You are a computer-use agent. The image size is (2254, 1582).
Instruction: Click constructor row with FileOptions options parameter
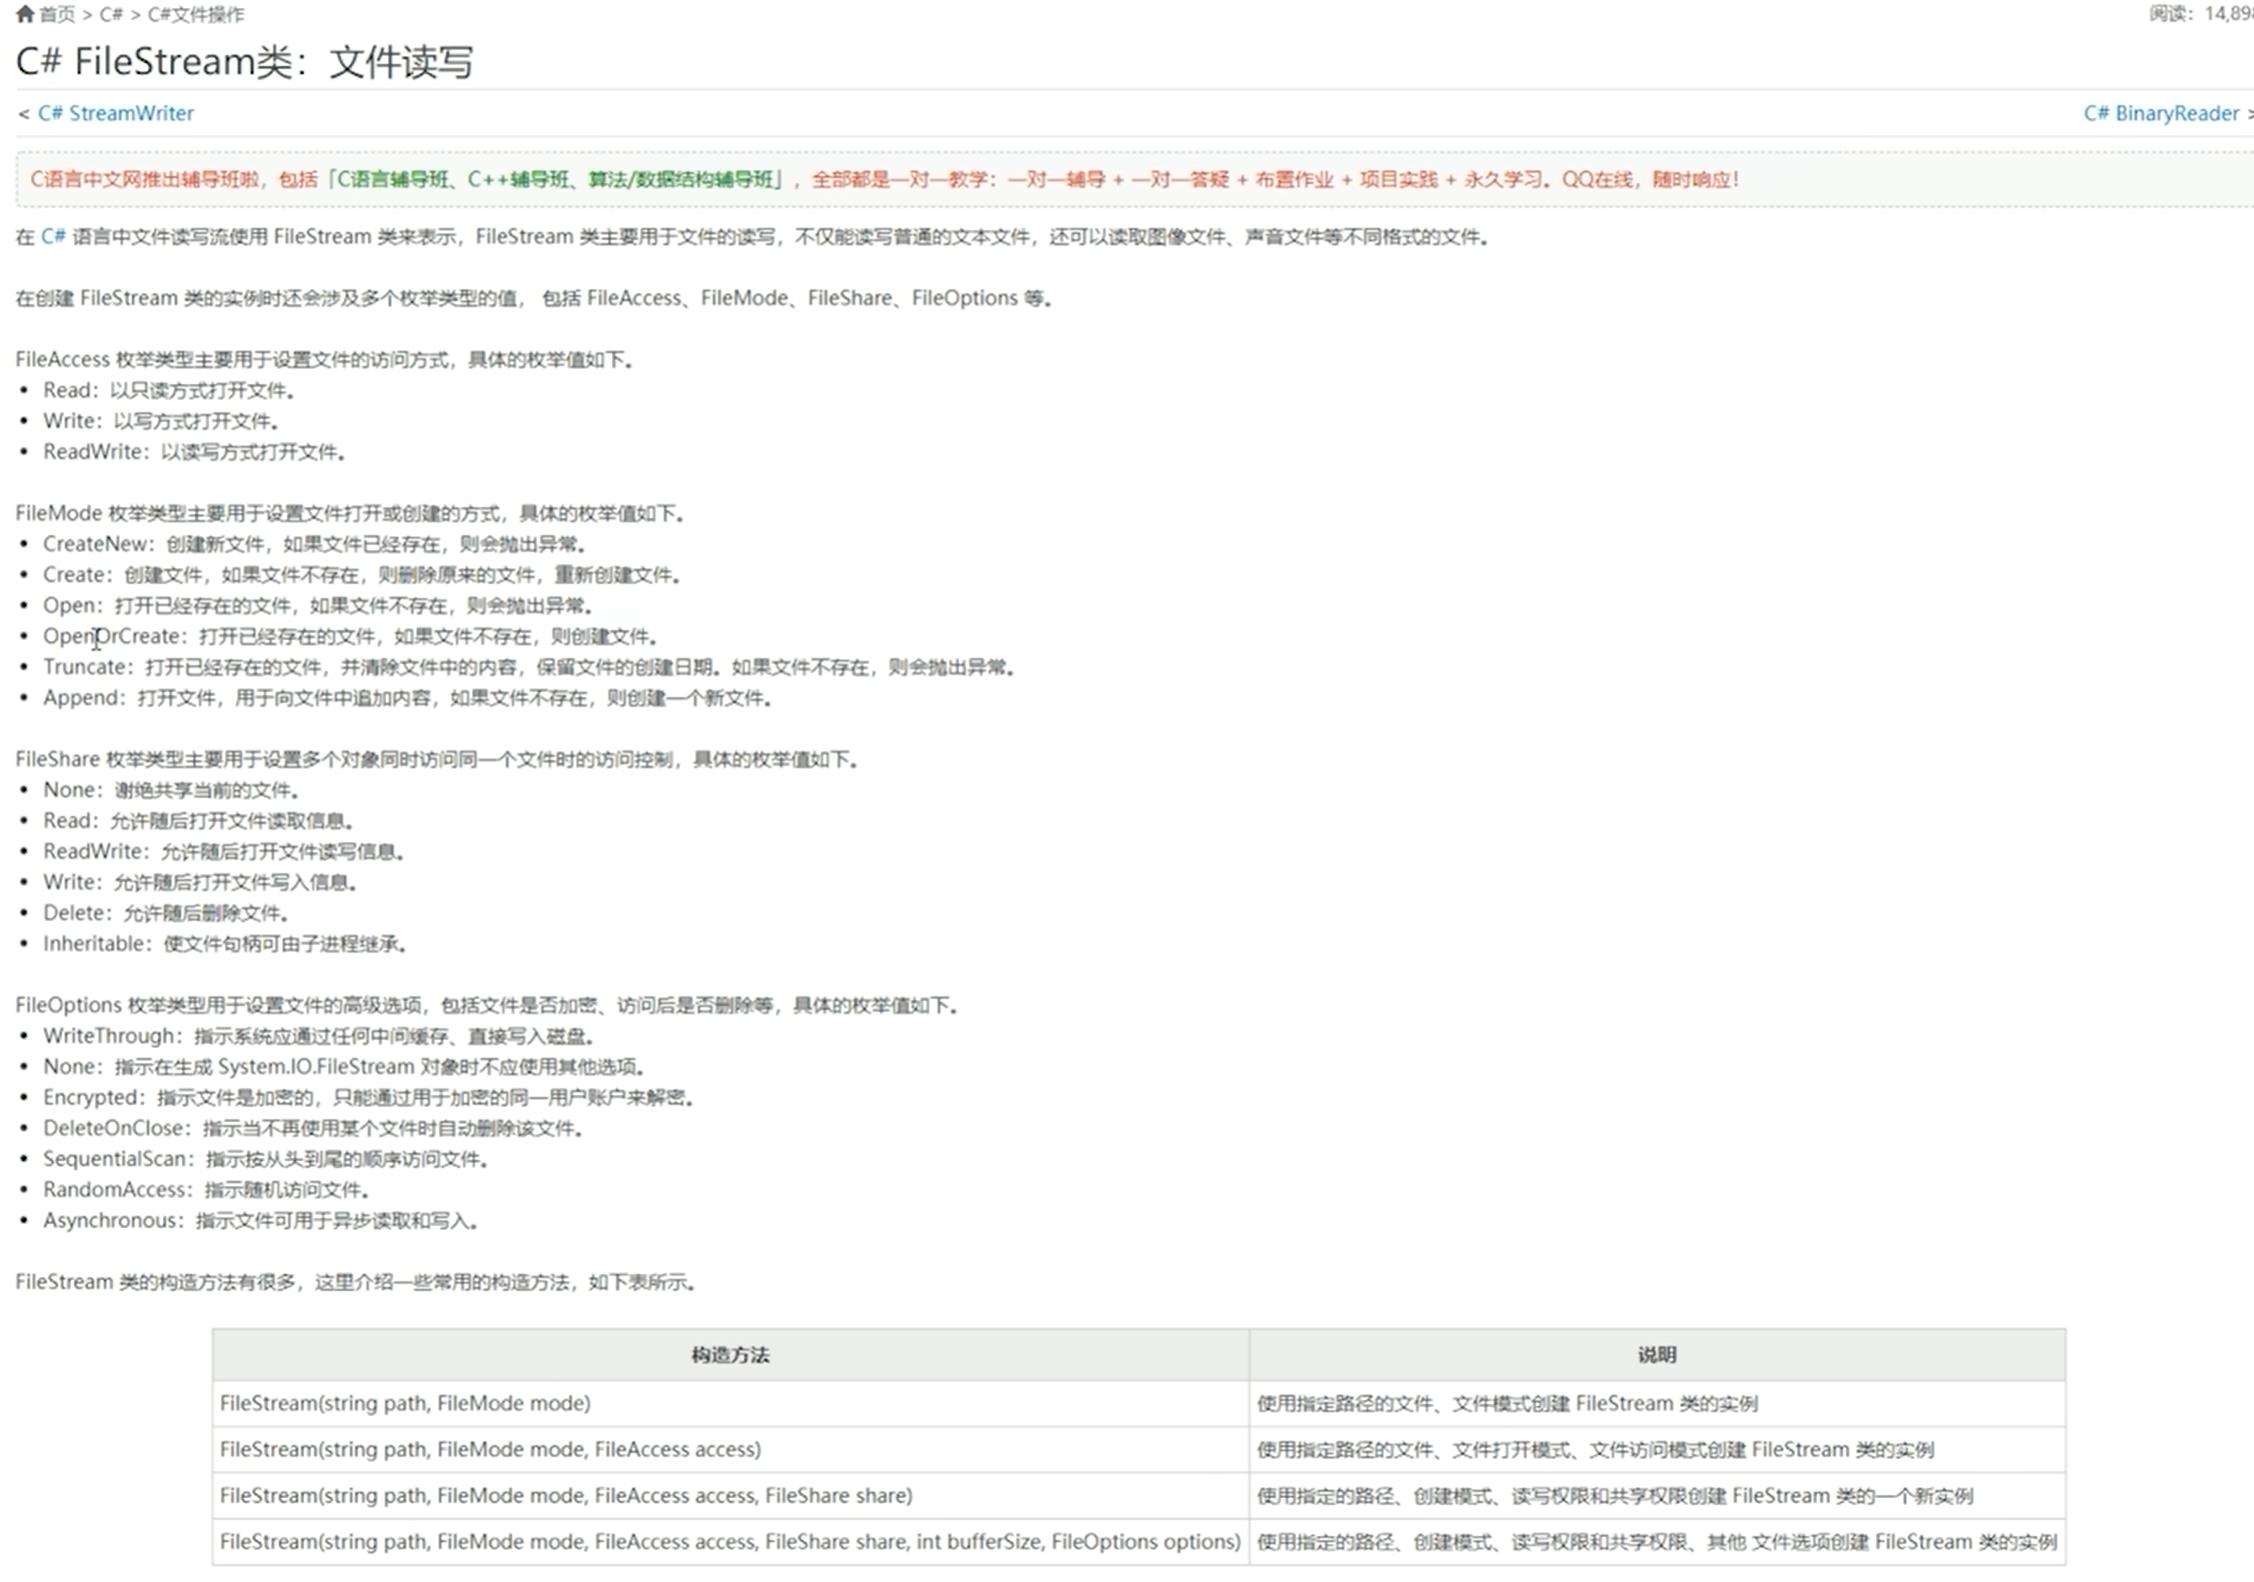(x=730, y=1541)
